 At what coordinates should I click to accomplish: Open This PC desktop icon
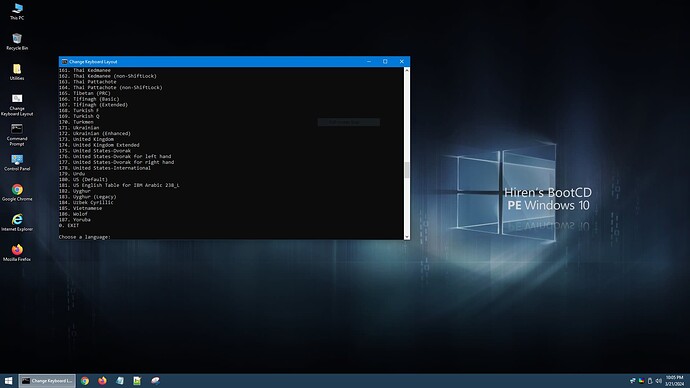coord(17,11)
